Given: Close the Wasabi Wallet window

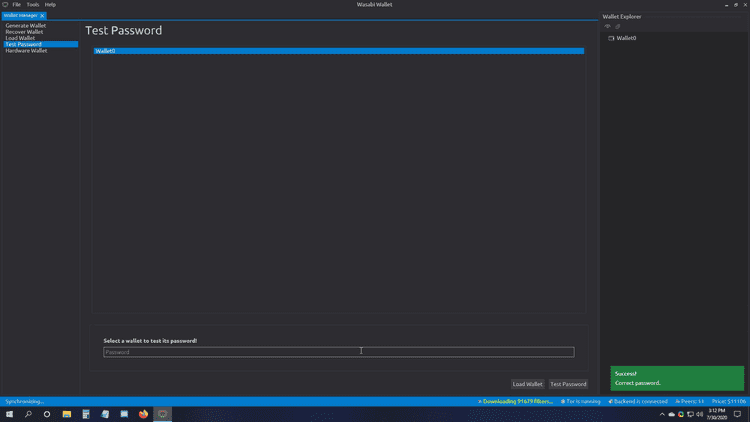Looking at the screenshot, I should coord(745,5).
